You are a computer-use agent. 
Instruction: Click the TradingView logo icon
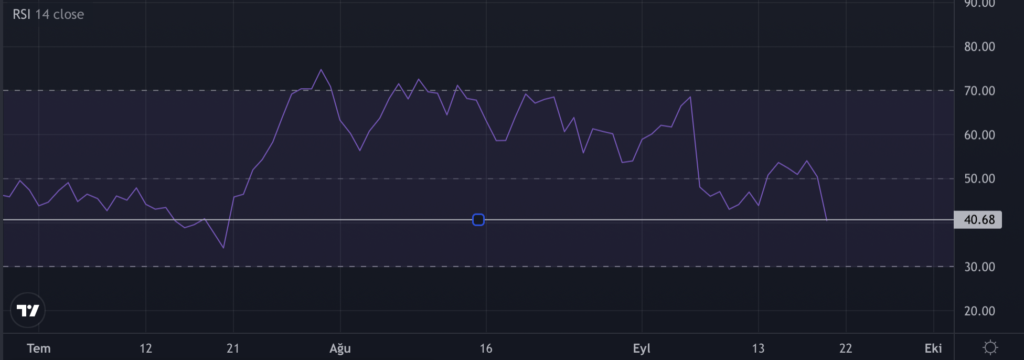click(x=28, y=311)
